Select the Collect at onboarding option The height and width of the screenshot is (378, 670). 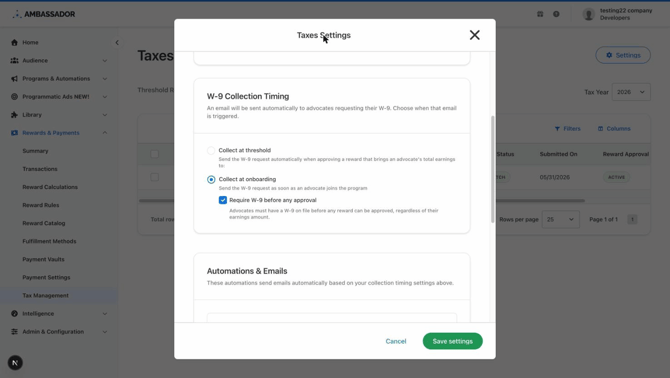click(211, 179)
